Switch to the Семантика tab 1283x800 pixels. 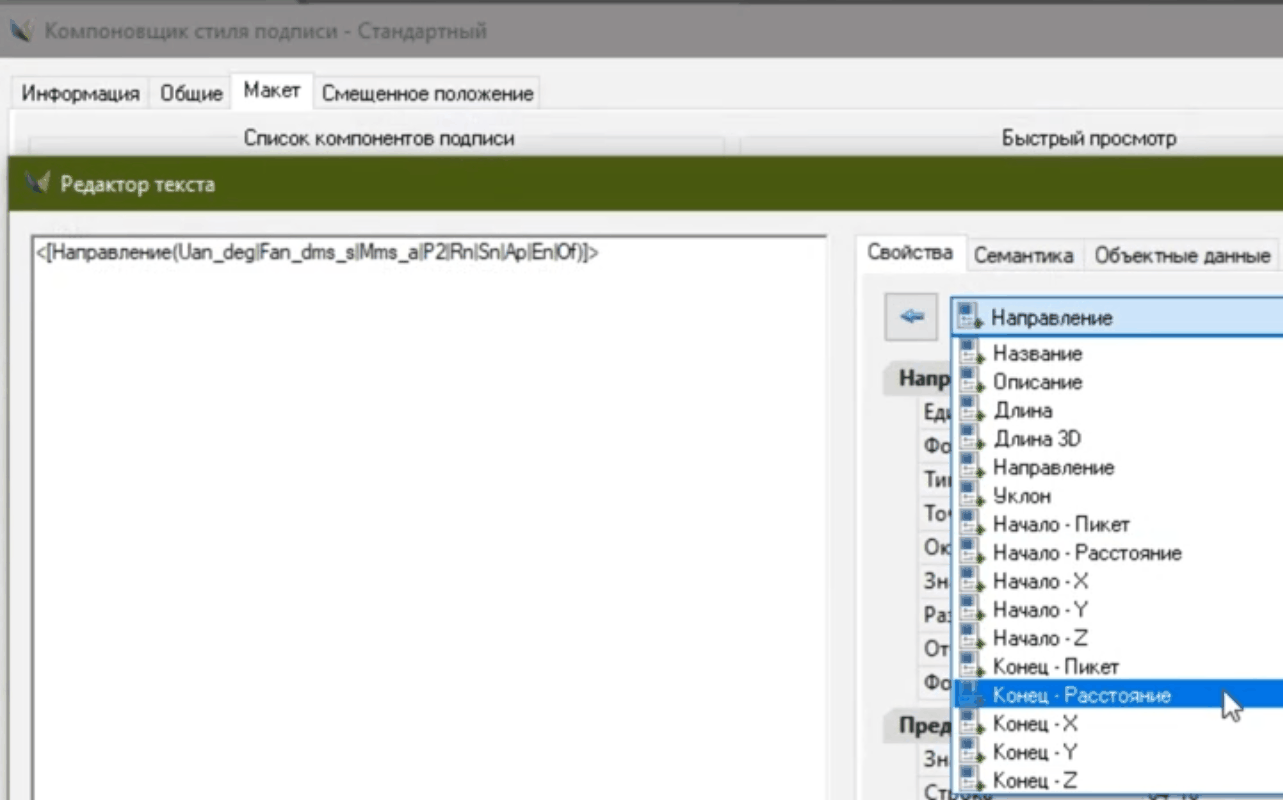coord(1024,255)
